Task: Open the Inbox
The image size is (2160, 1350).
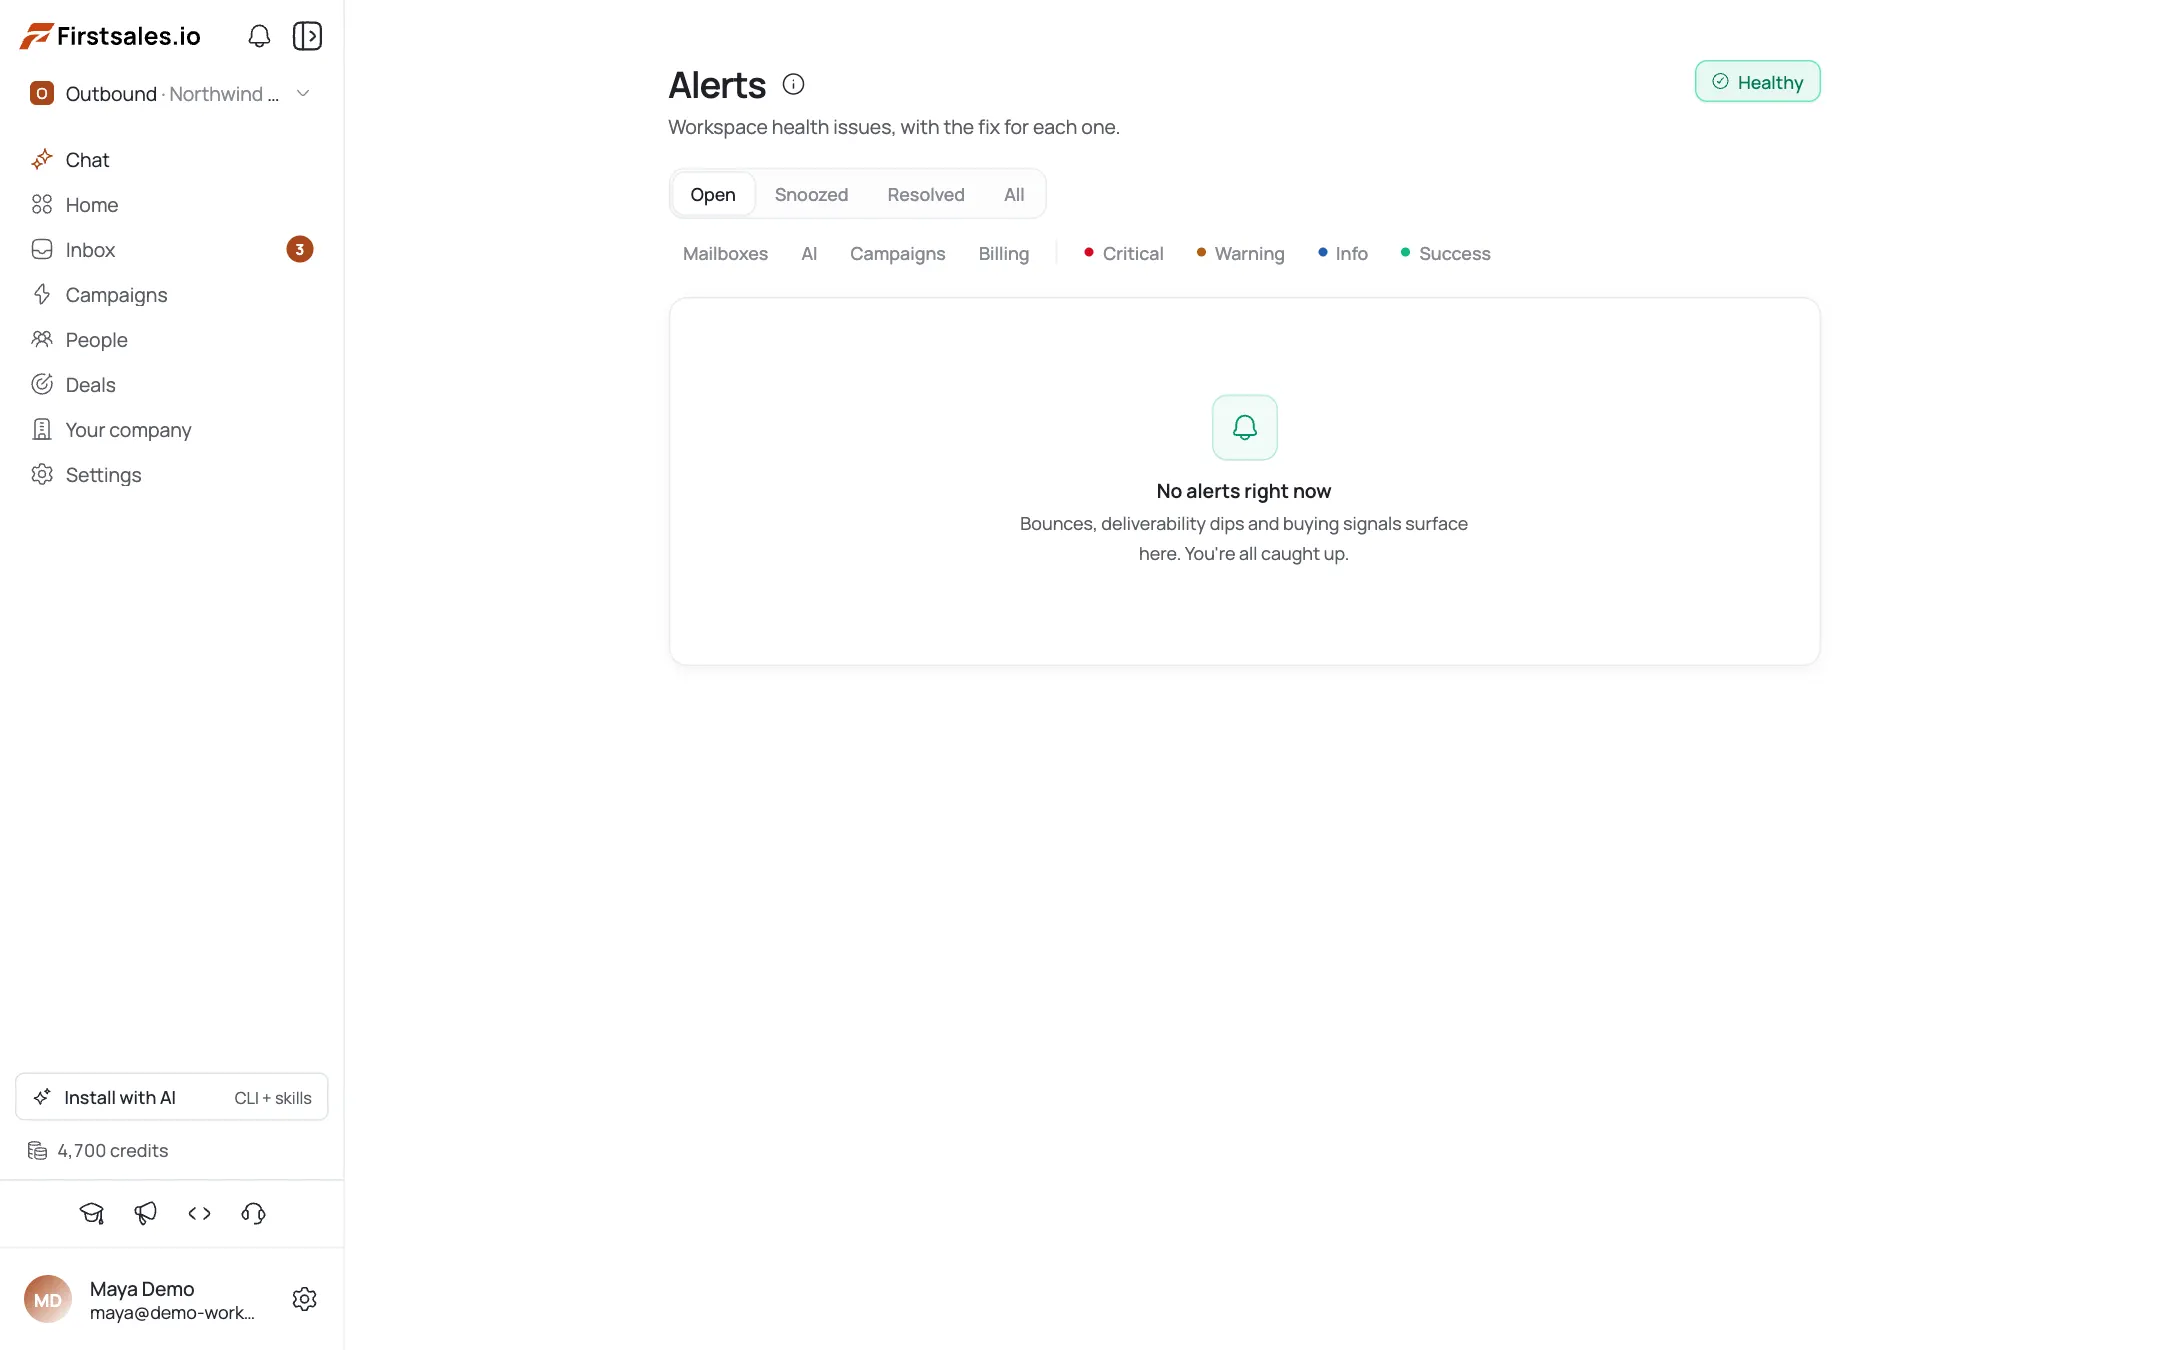Action: (172, 250)
